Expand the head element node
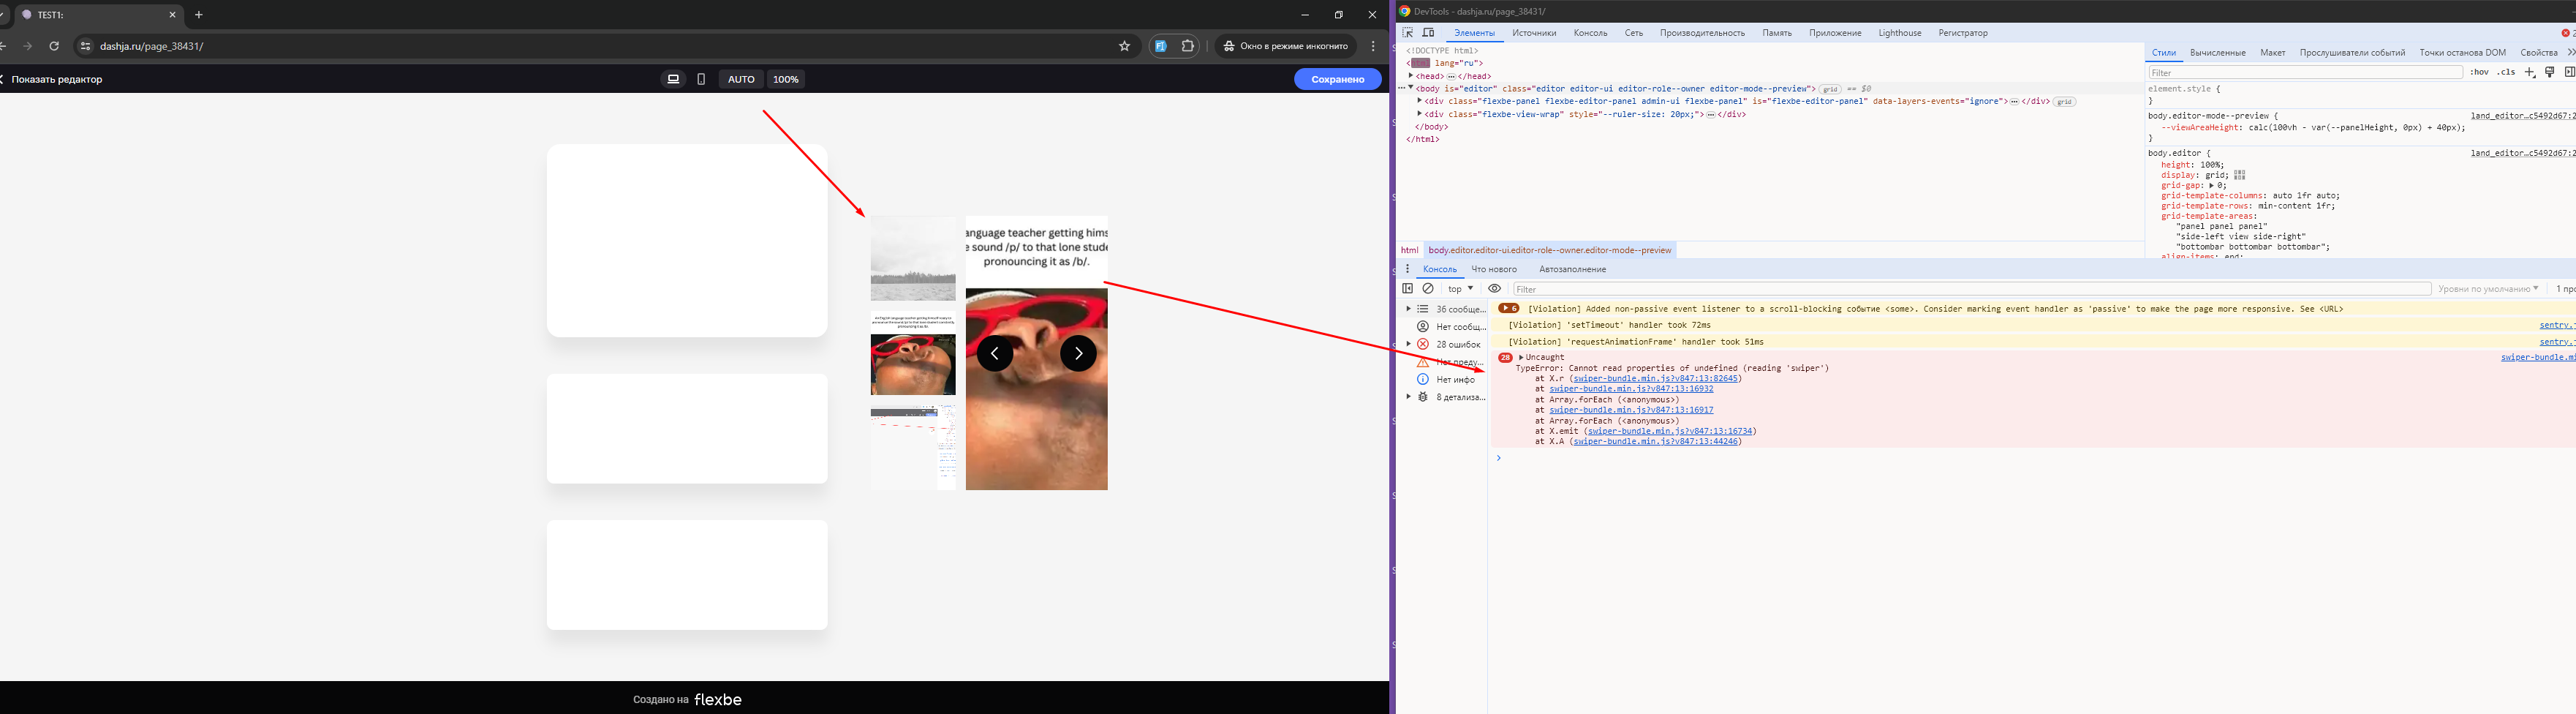The width and height of the screenshot is (2576, 714). pos(1411,76)
